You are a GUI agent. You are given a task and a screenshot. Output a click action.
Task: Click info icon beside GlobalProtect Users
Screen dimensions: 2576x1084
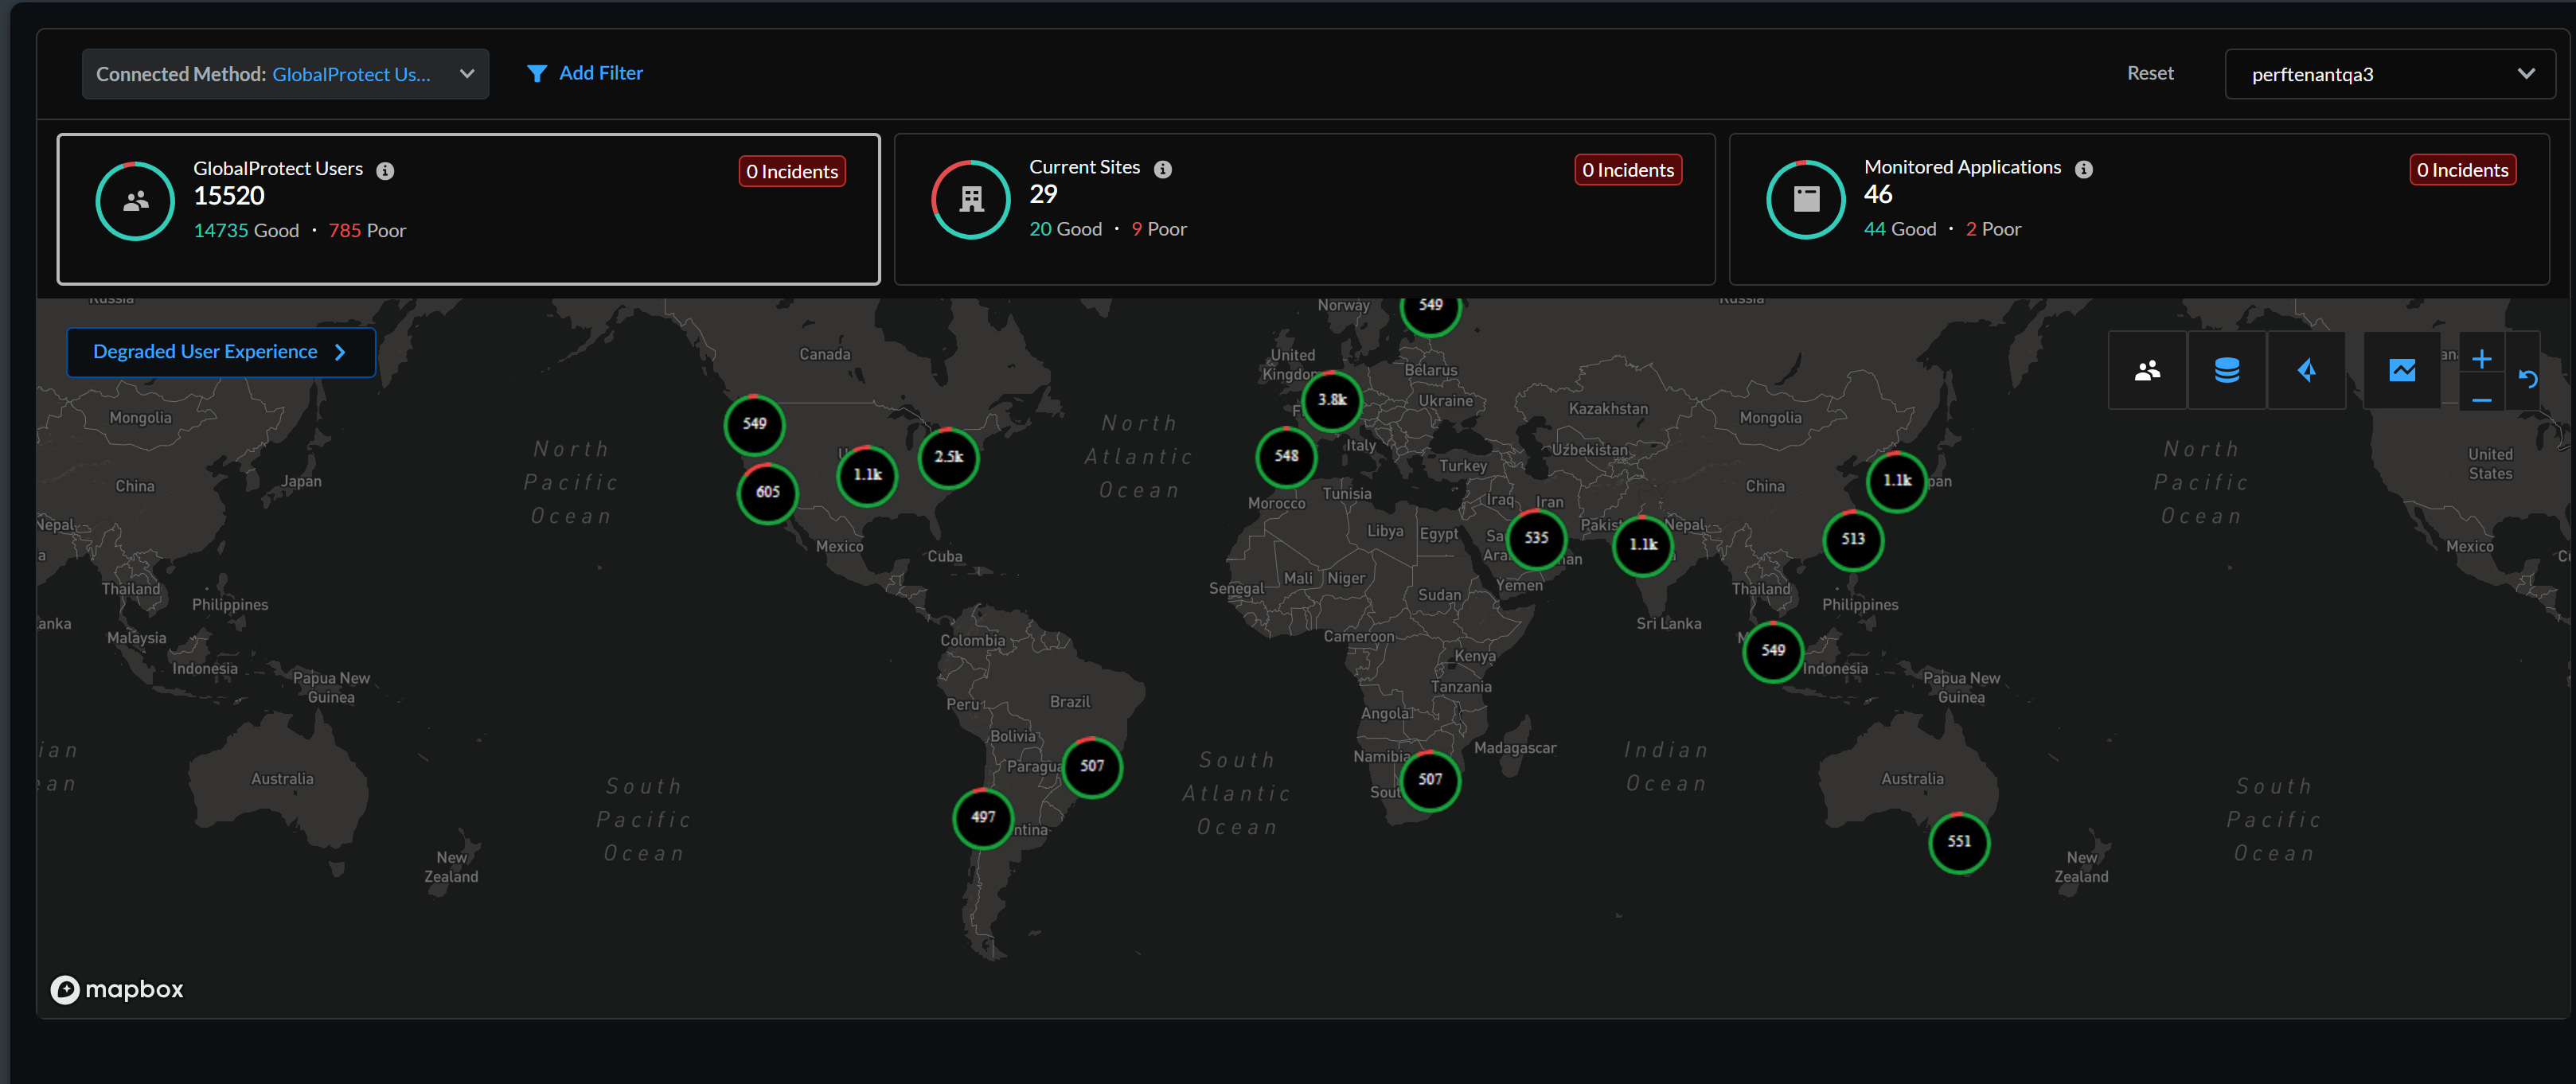385,171
